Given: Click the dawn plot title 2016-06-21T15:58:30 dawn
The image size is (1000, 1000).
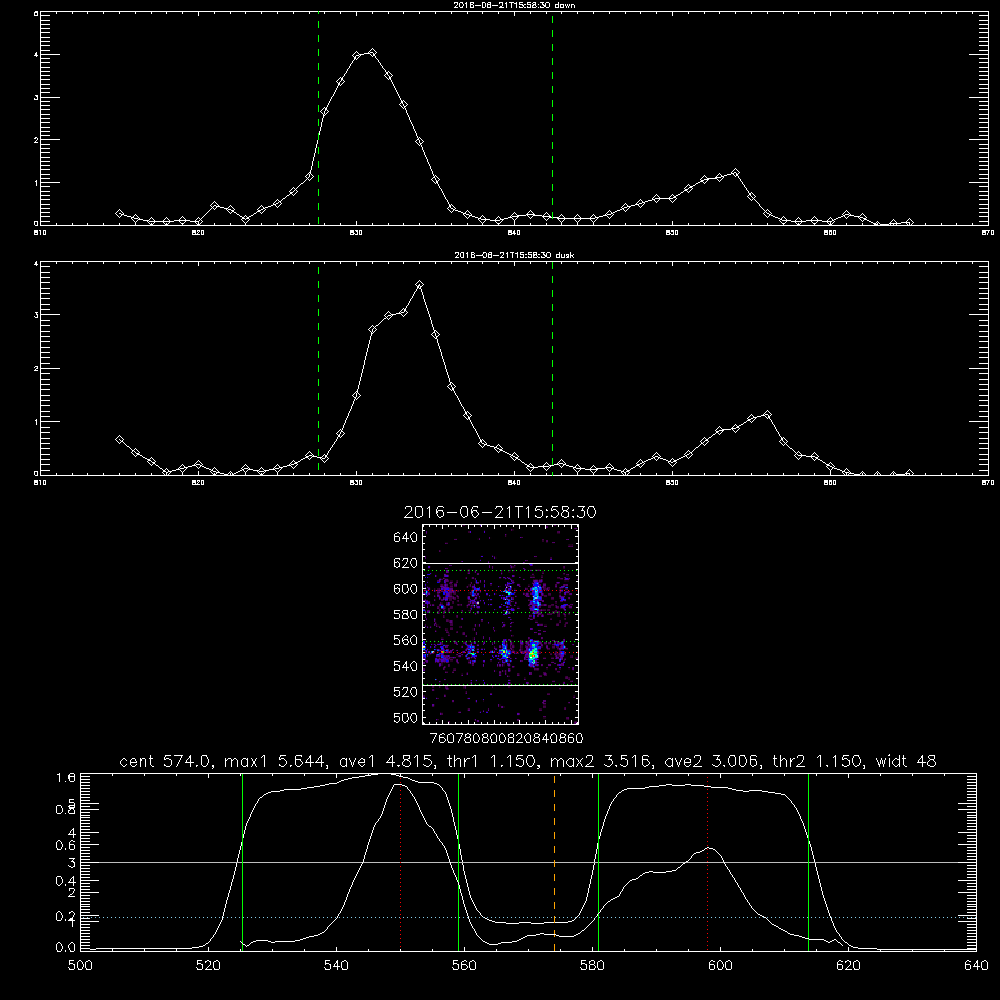Looking at the screenshot, I should click(514, 5).
